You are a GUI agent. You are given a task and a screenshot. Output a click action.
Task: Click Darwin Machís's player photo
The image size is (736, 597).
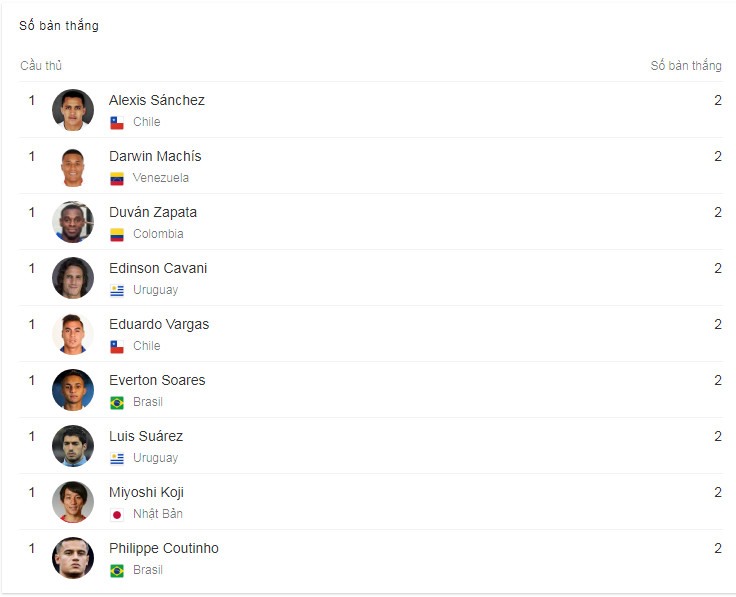[x=73, y=166]
